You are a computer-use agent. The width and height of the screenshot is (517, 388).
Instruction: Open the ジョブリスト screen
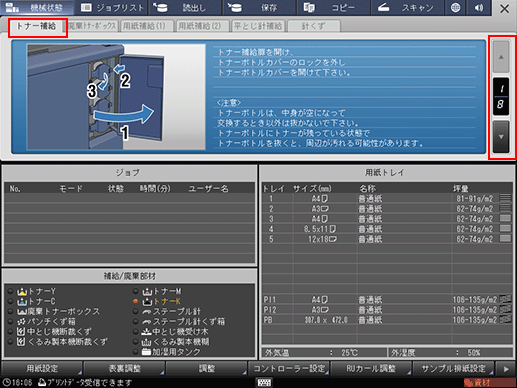(111, 8)
